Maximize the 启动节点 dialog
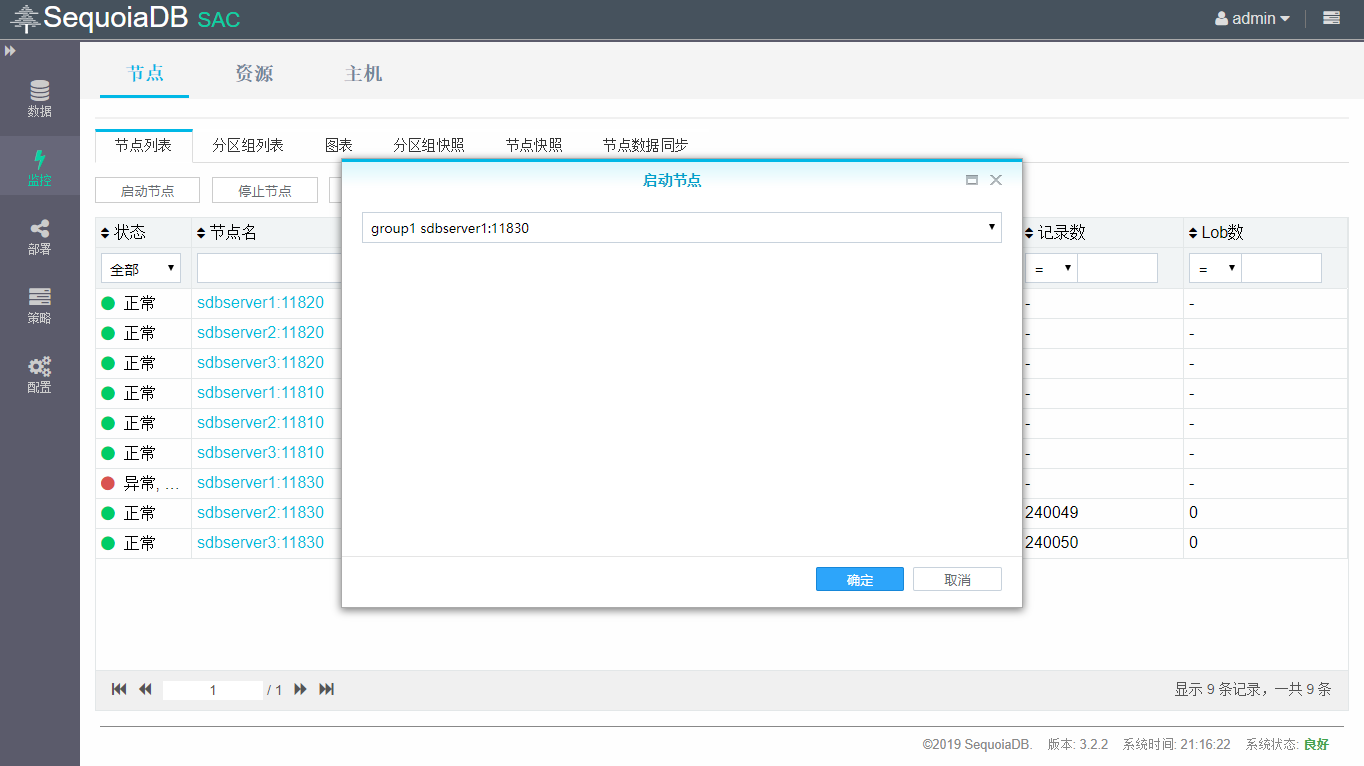Screen dimensions: 1364x766 click(x=971, y=180)
